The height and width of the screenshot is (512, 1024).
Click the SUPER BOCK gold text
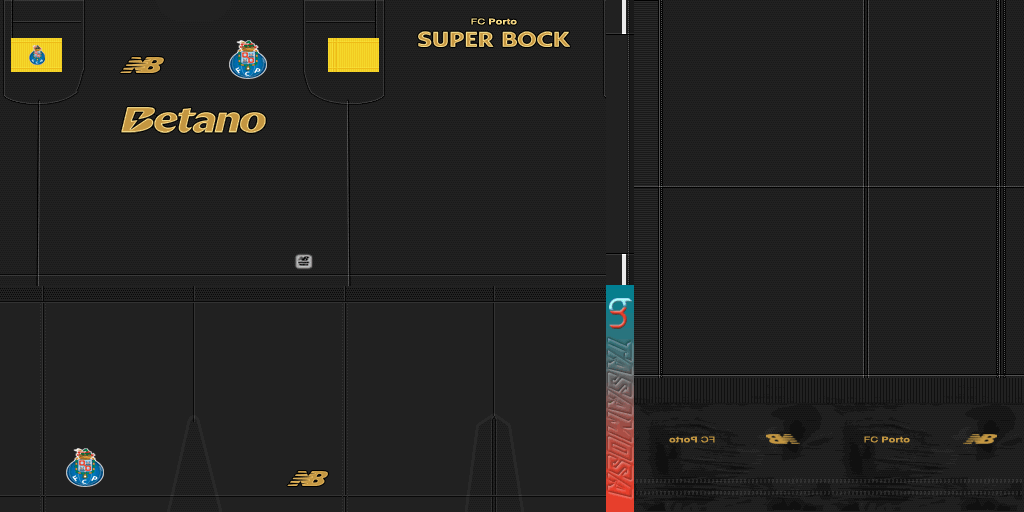coord(493,40)
